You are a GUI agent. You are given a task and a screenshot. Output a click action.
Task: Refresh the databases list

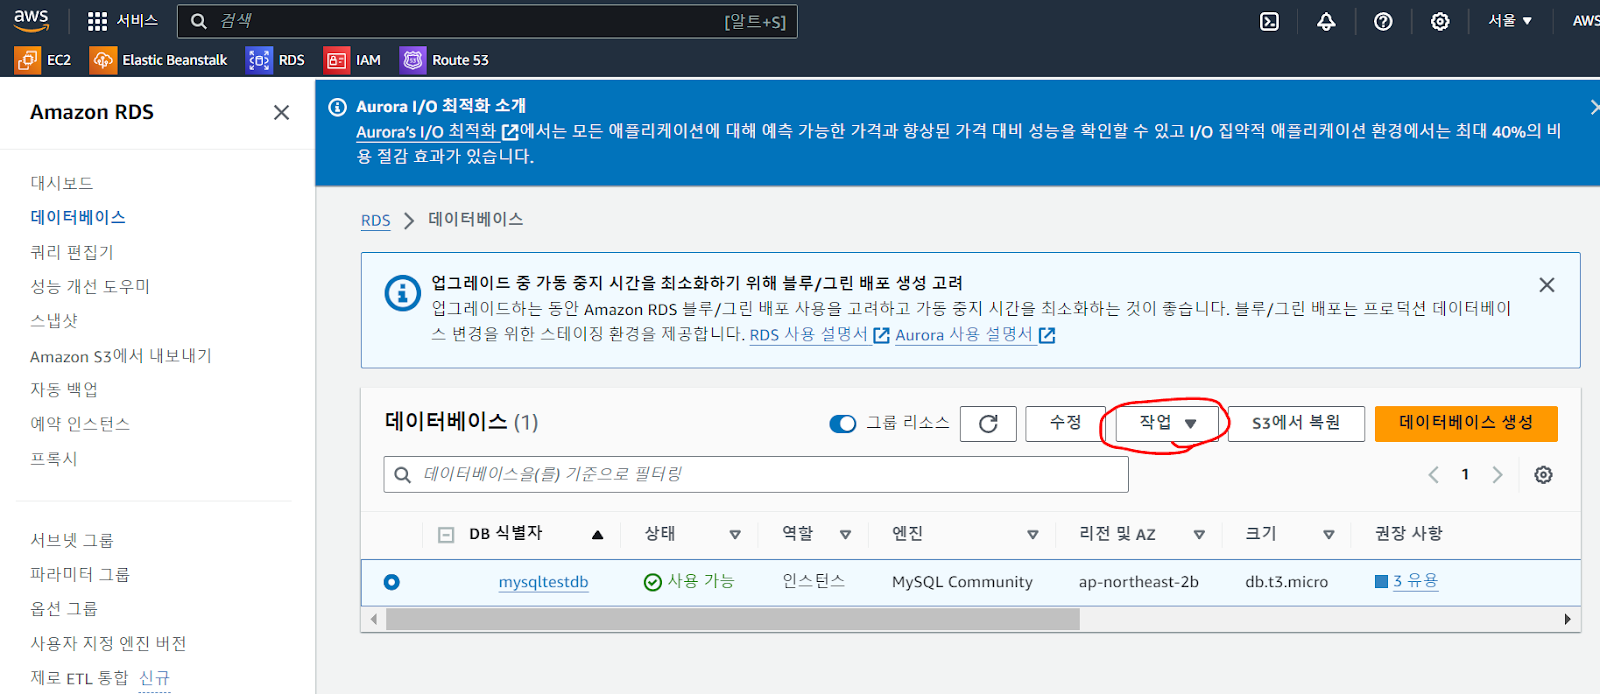click(988, 424)
